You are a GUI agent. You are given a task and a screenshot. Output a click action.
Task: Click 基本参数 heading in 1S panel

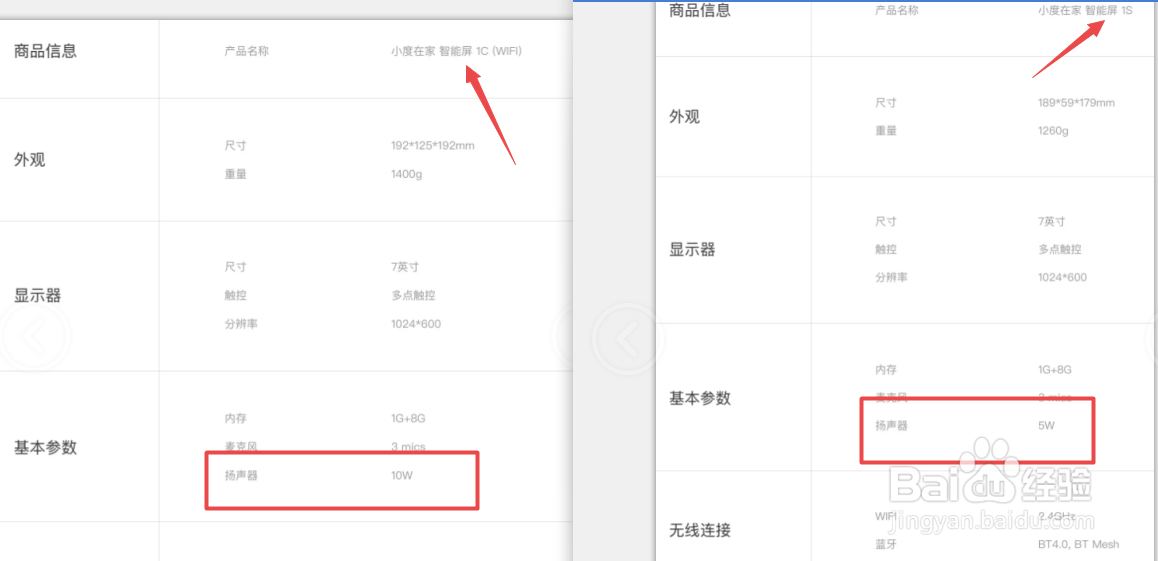(x=700, y=398)
